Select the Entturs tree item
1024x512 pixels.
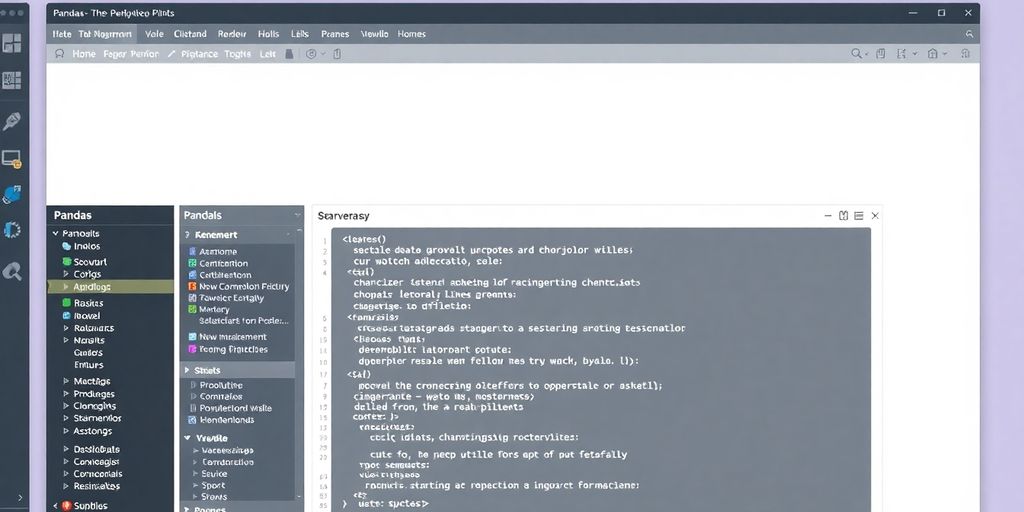(89, 365)
